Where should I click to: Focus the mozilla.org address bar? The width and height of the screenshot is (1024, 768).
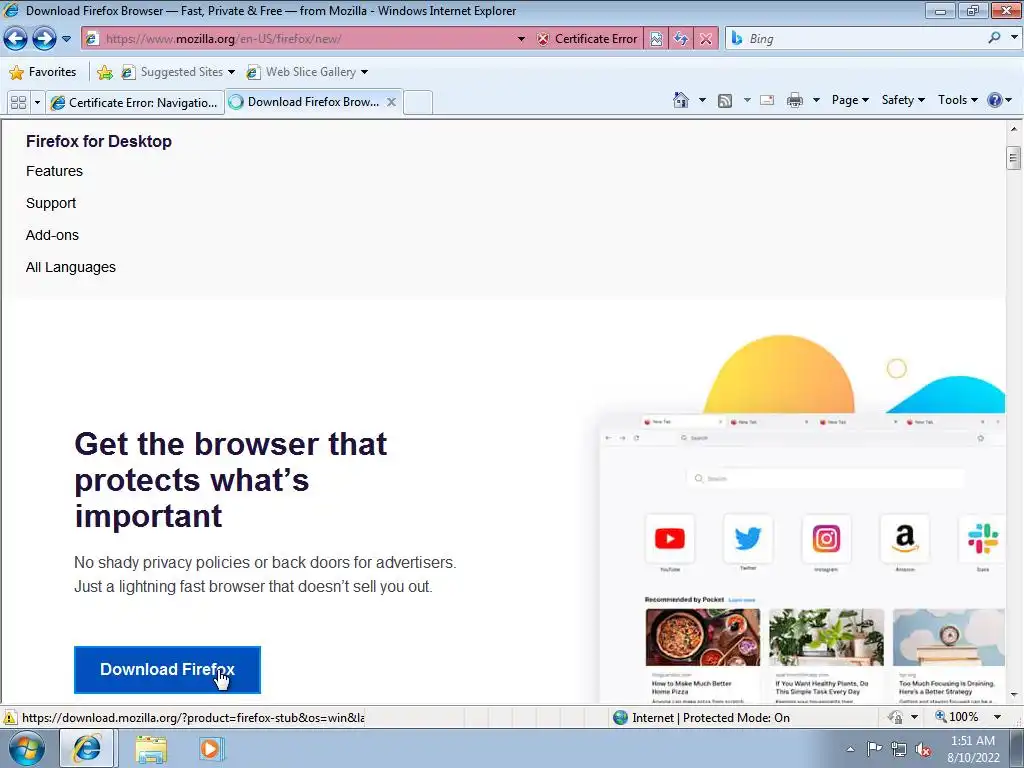(x=307, y=39)
